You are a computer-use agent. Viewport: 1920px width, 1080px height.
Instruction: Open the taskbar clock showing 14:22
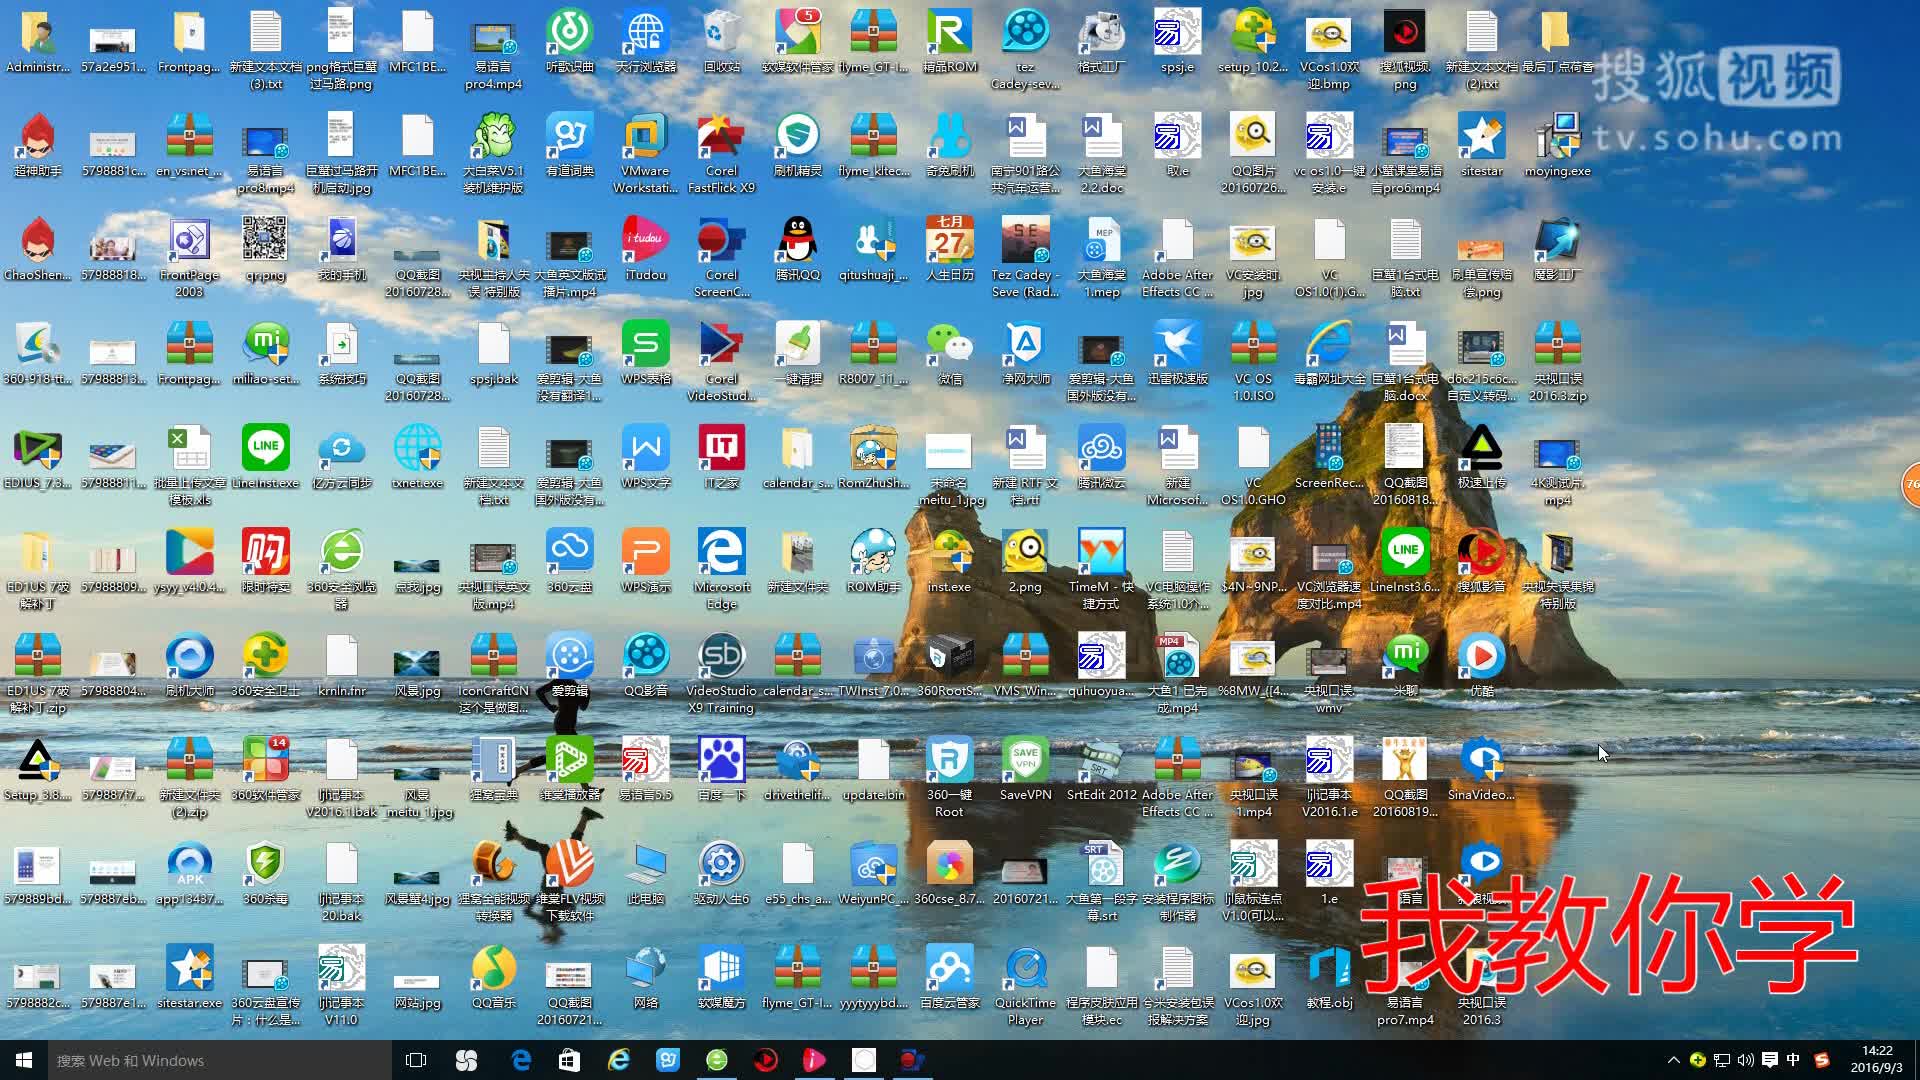pos(1877,1060)
